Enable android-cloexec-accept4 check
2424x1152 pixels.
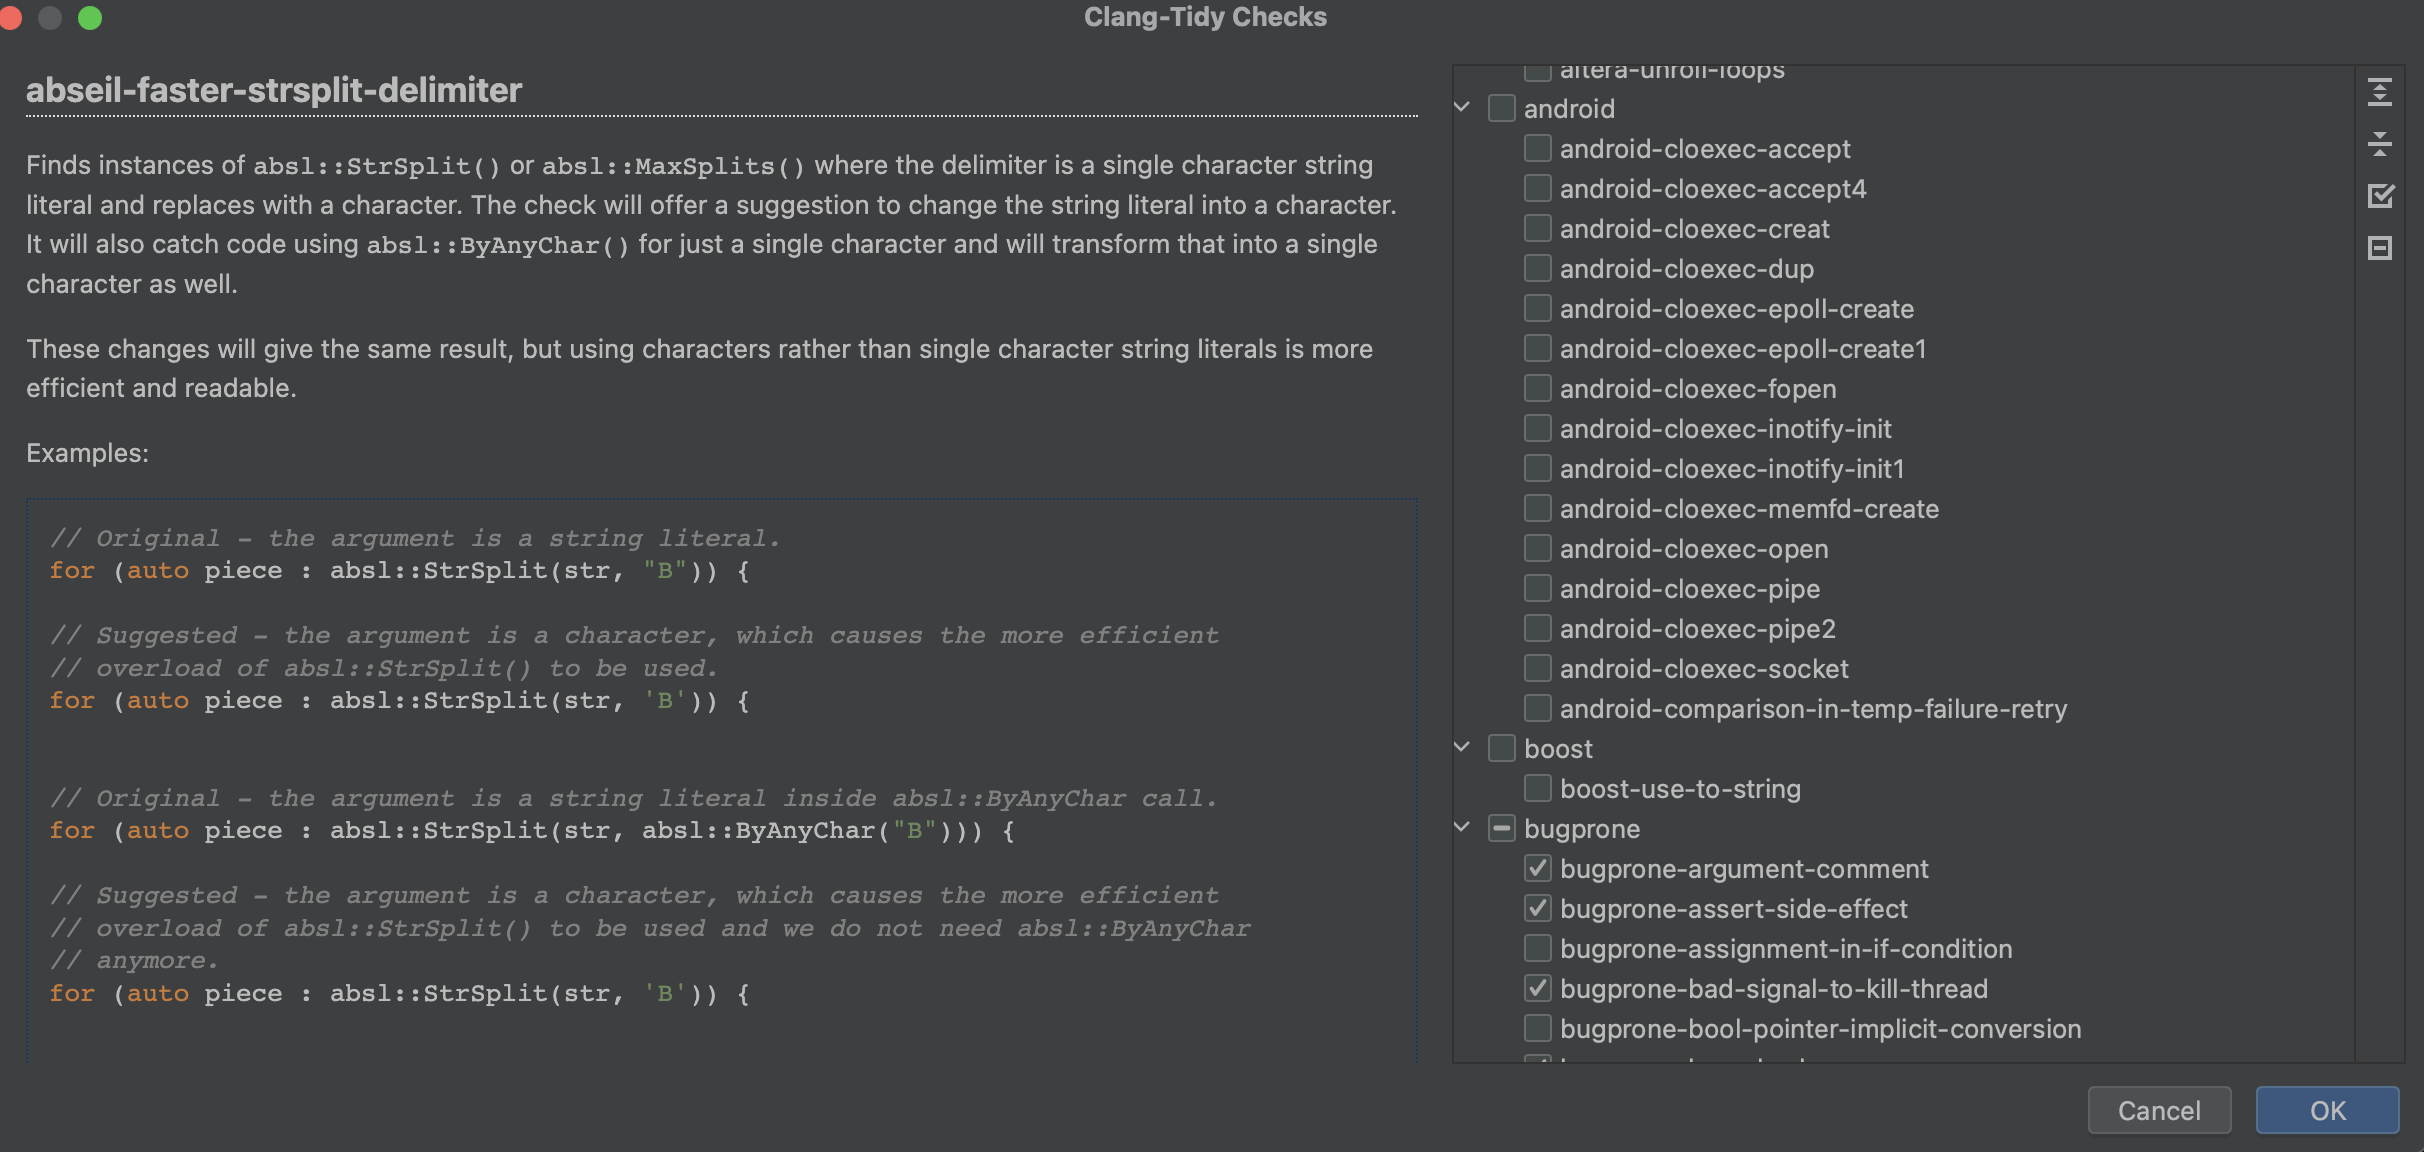pyautogui.click(x=1538, y=188)
